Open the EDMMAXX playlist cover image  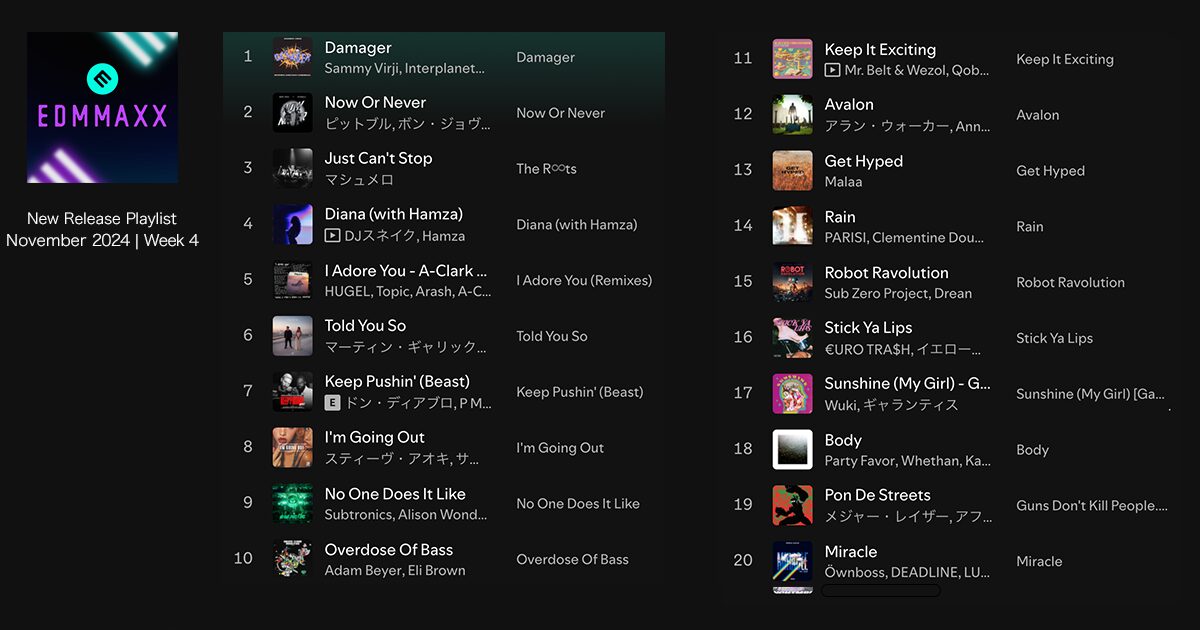coord(102,107)
